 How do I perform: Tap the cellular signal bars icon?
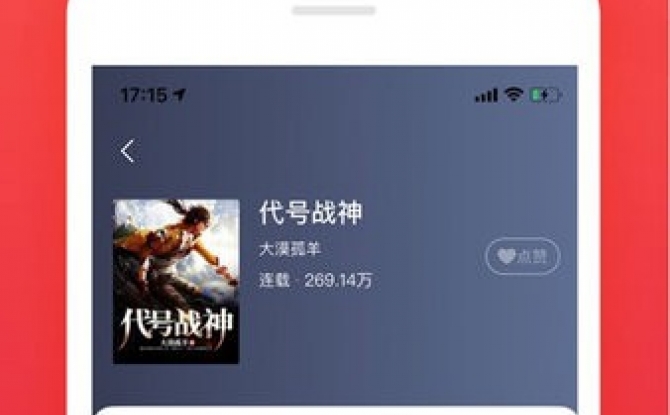coord(486,95)
